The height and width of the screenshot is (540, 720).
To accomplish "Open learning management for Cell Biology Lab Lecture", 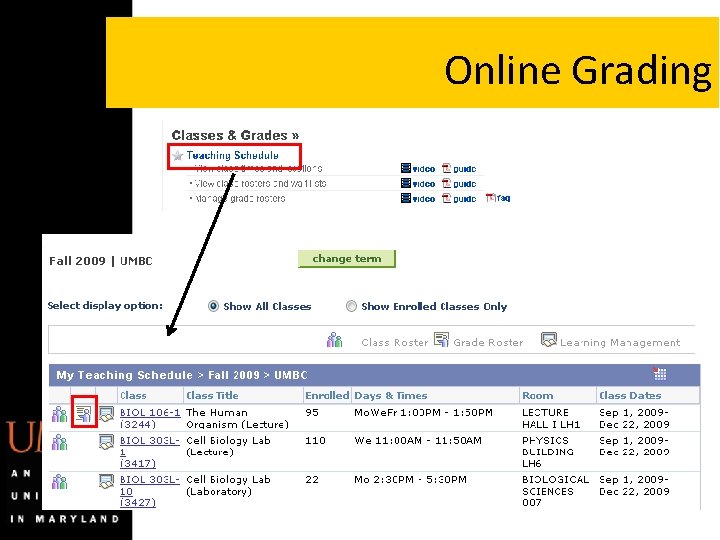I will pos(106,442).
